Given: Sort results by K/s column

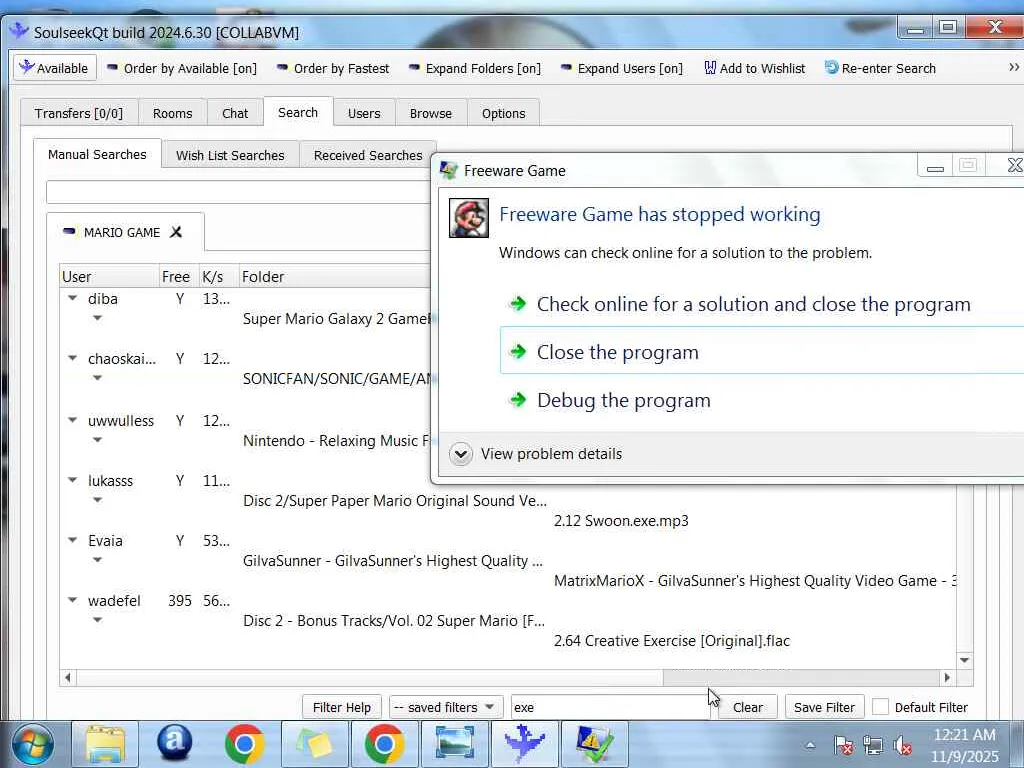Looking at the screenshot, I should pos(219,276).
